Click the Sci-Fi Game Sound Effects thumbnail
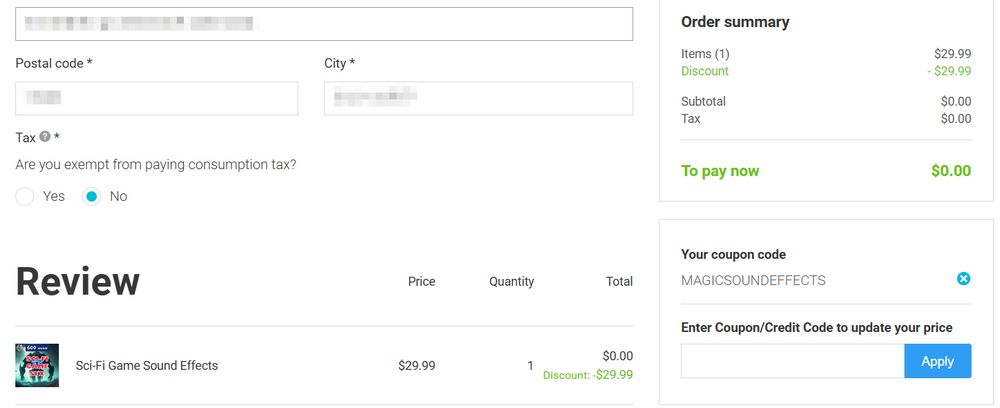The width and height of the screenshot is (1000, 408). [x=37, y=365]
